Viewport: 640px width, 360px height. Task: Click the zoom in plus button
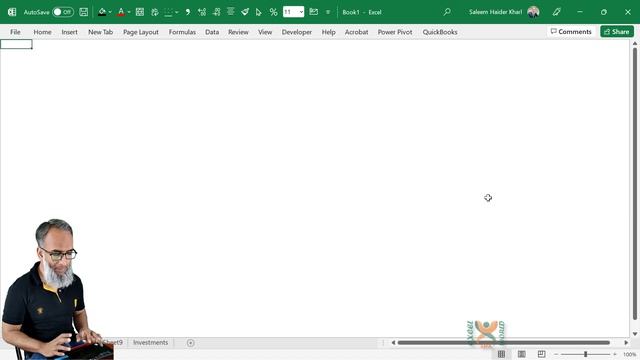615,354
